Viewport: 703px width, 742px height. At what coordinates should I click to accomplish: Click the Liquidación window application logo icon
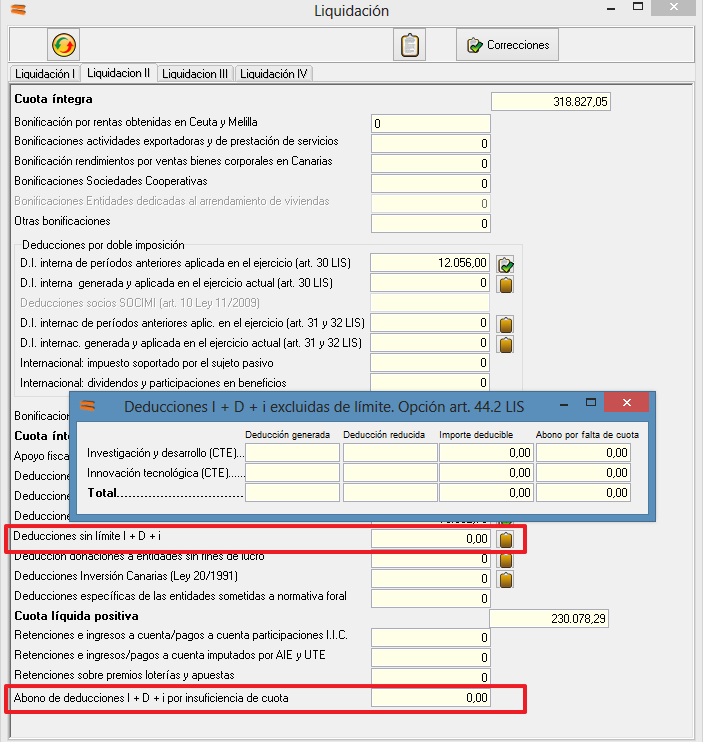(18, 9)
